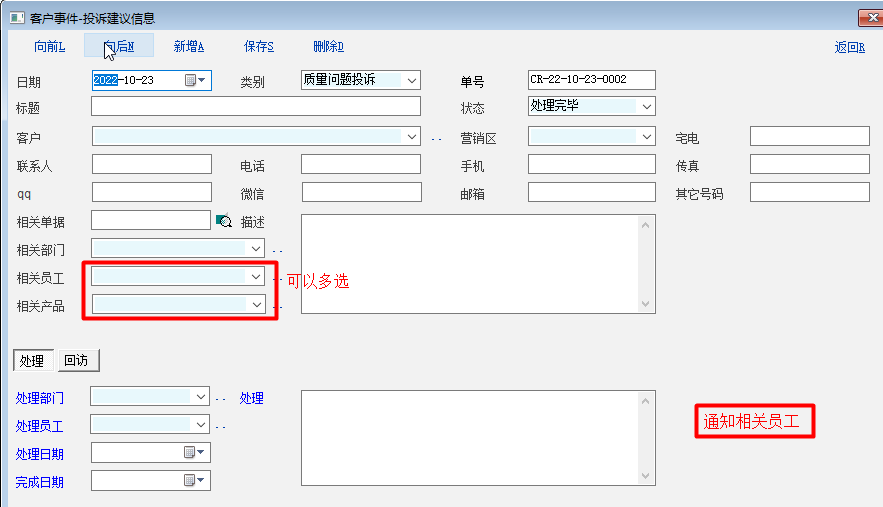This screenshot has height=507, width=883.
Task: Click the search icon beside 相关单据 field
Action: (224, 221)
